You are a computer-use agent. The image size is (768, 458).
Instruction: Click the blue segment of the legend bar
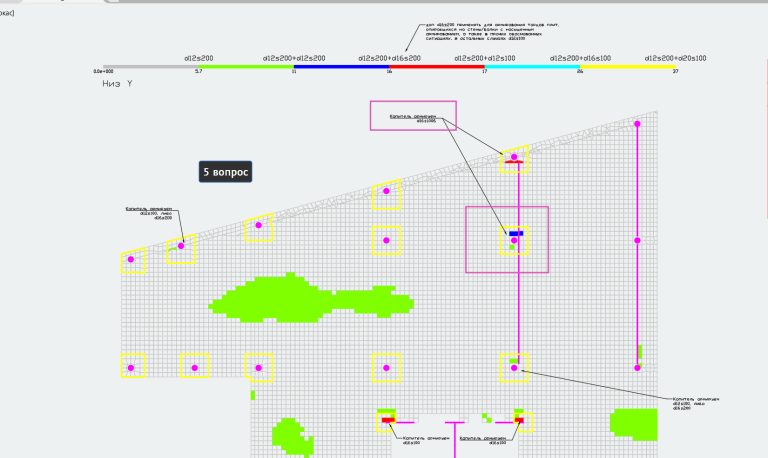(341, 67)
